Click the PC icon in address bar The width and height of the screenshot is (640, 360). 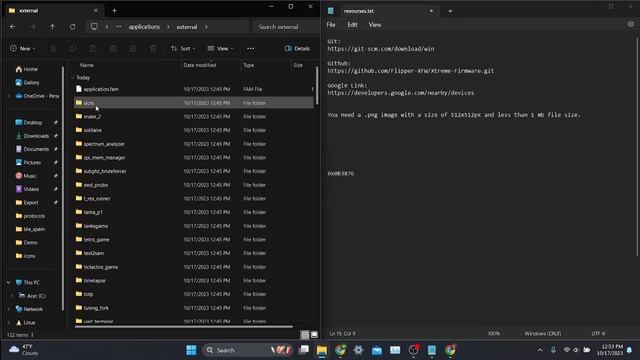(94, 27)
